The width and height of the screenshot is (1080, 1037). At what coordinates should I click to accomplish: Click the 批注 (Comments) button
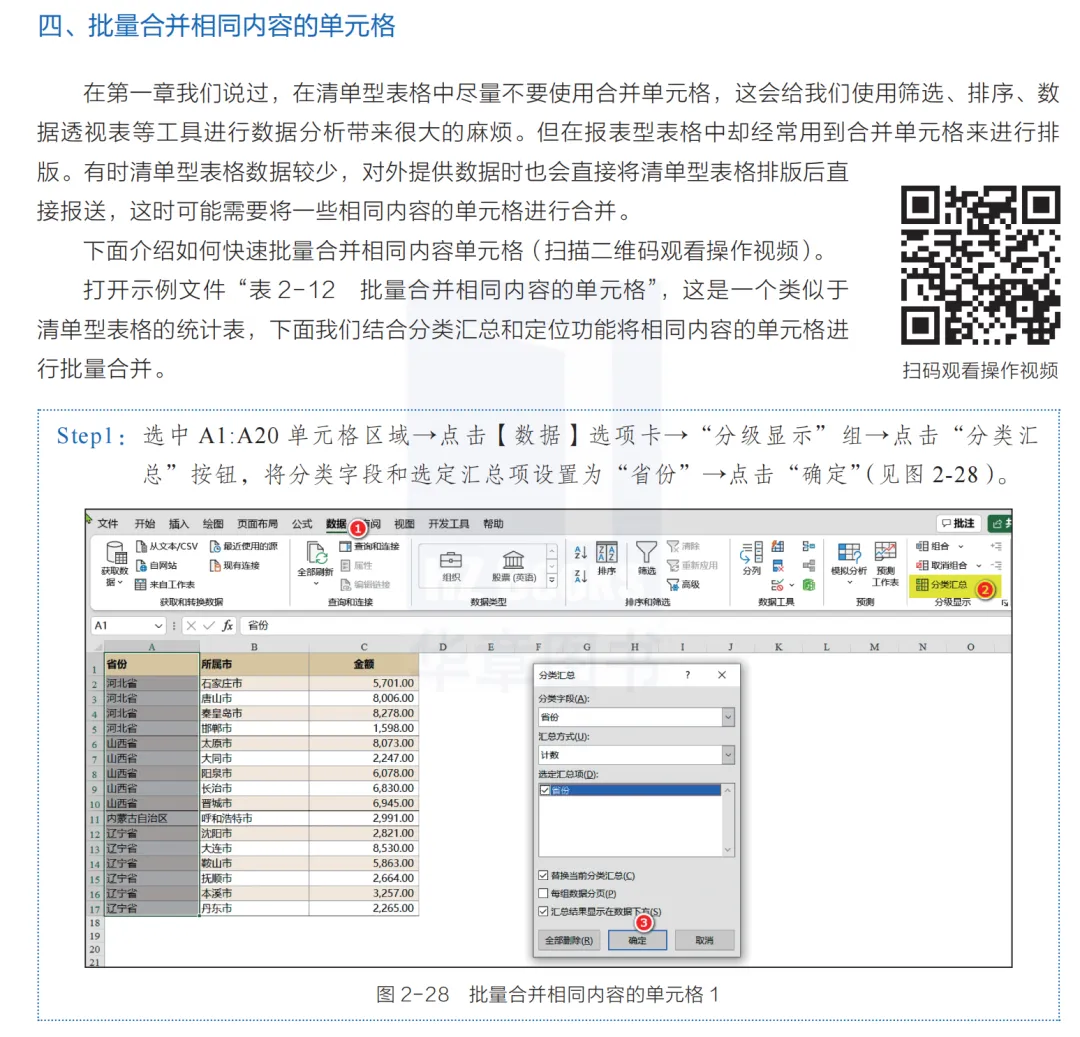[958, 524]
